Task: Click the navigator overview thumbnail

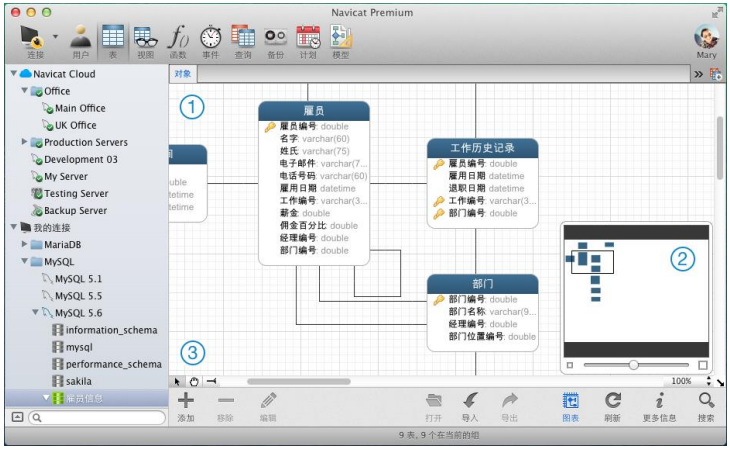Action: [636, 292]
